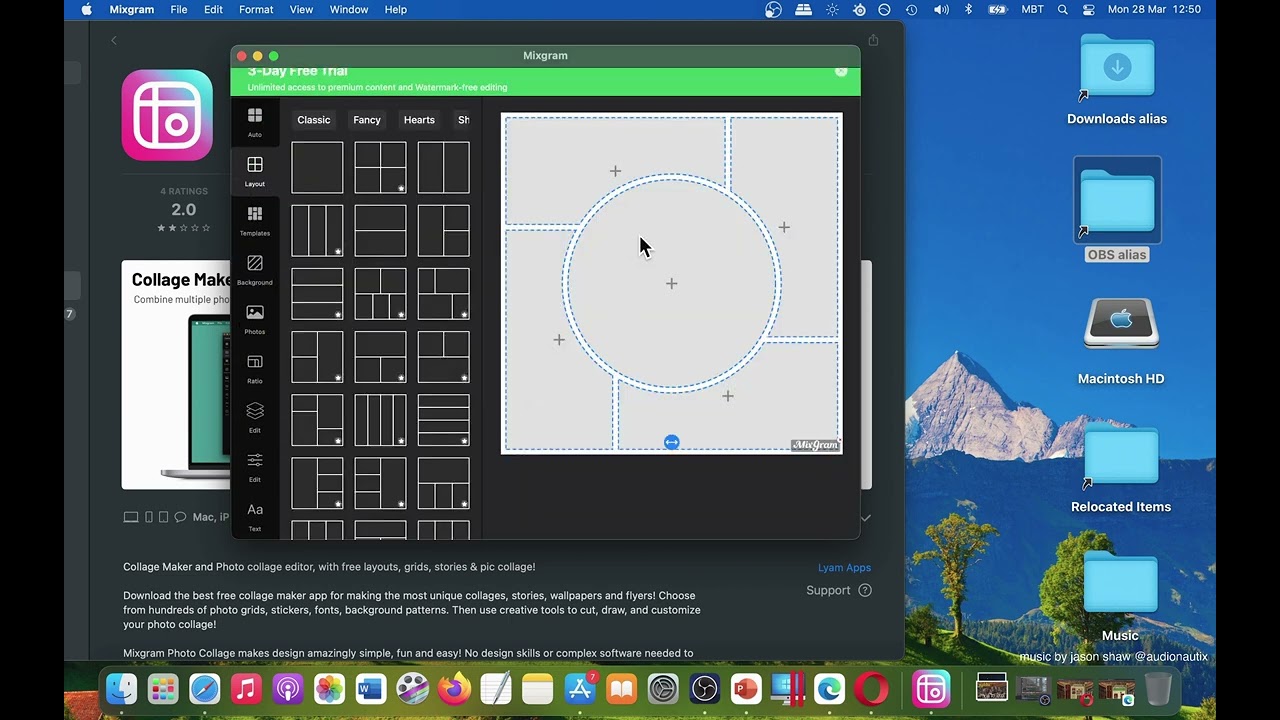
Task: Click the Bluetooth status icon
Action: (x=968, y=9)
